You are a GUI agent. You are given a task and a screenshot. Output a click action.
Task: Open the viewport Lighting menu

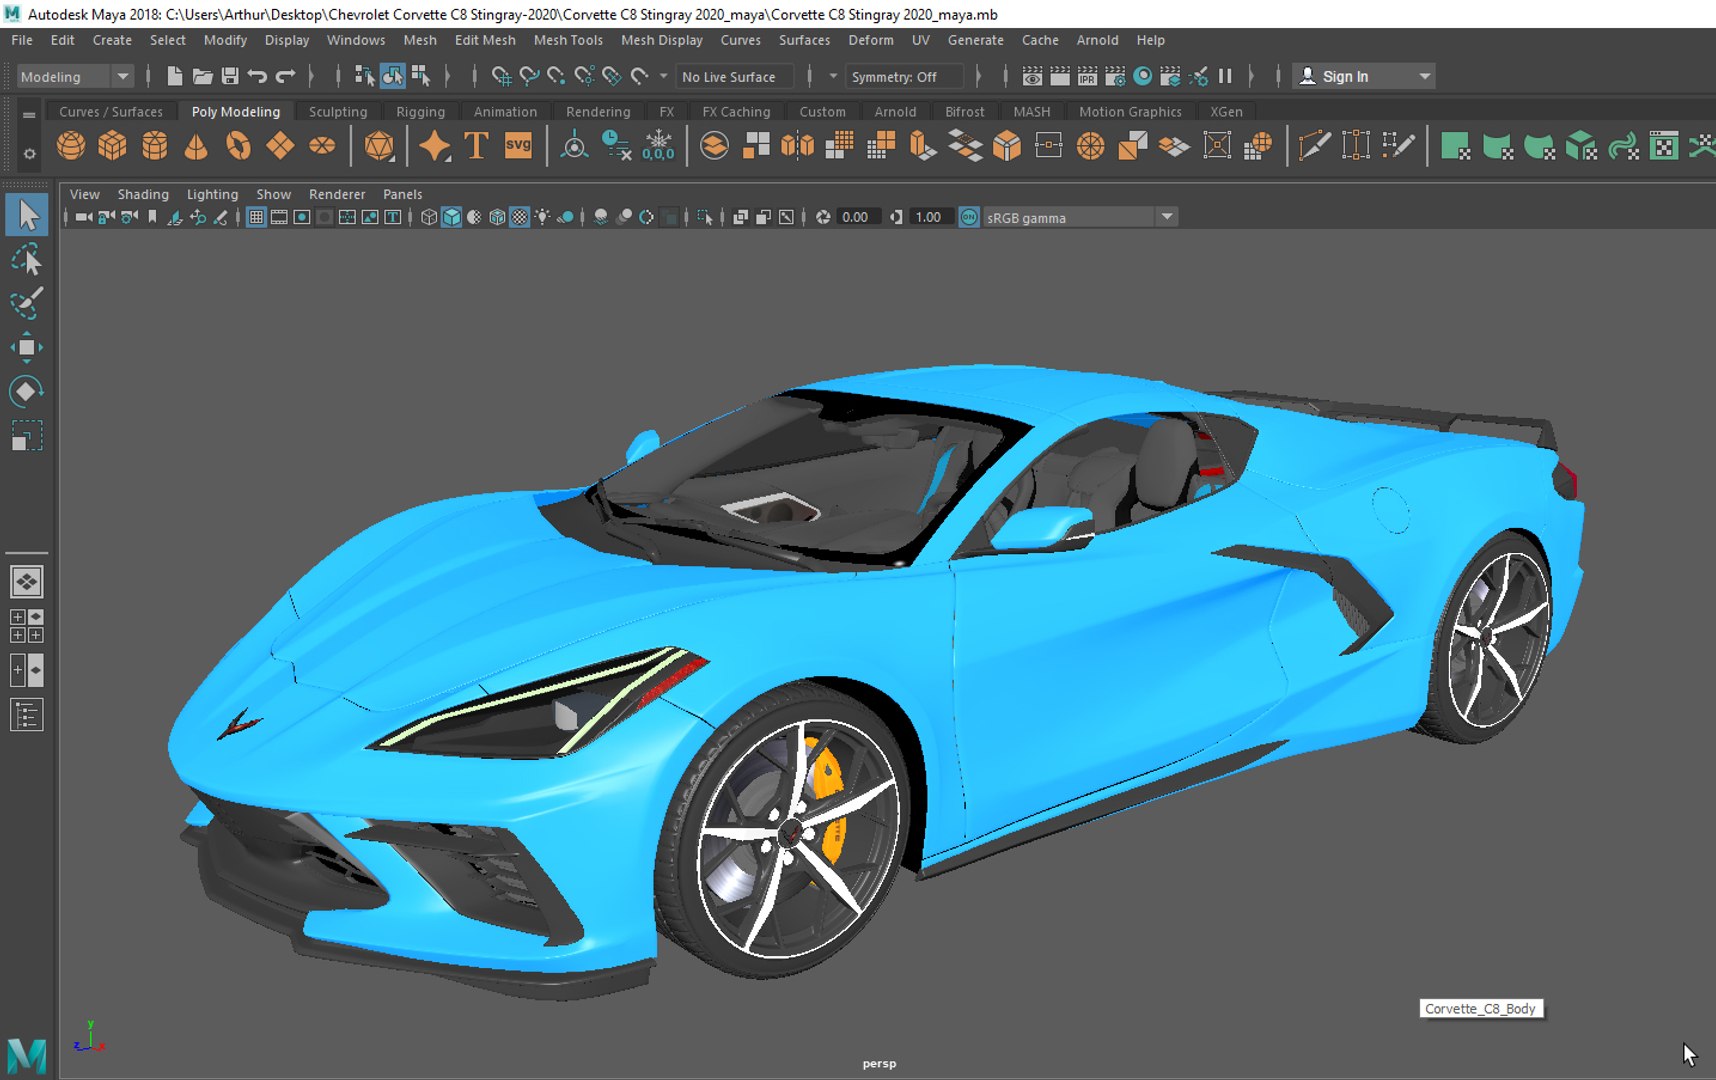(x=212, y=194)
